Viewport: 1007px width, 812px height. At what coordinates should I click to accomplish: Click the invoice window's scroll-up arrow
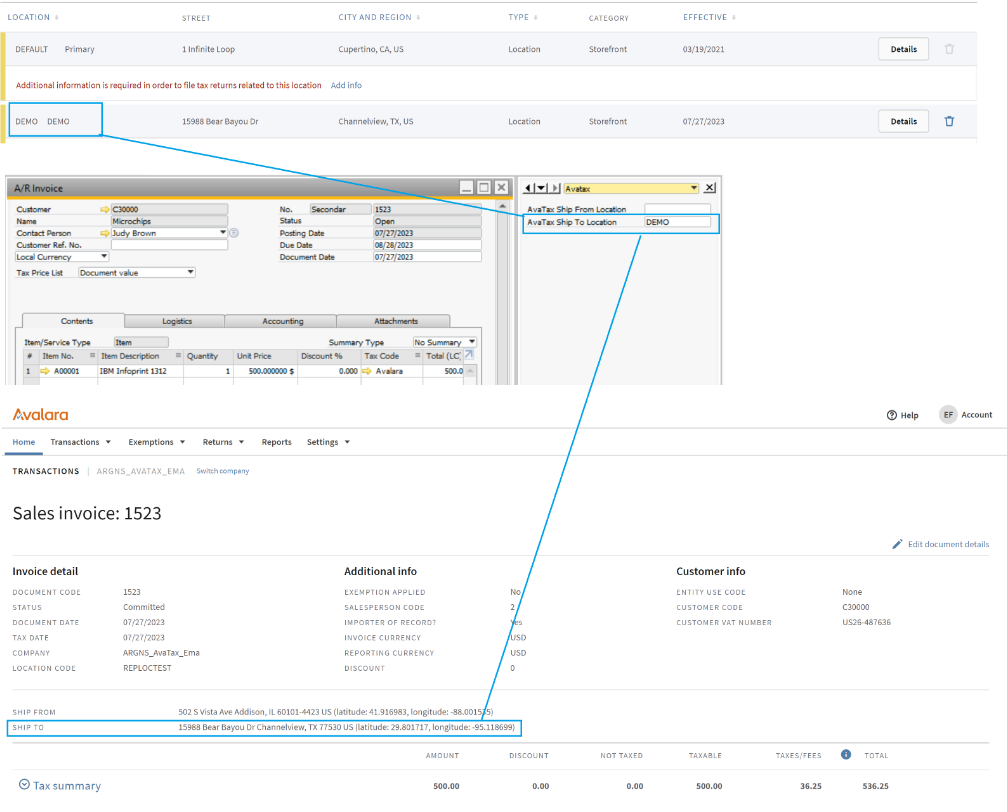[502, 206]
